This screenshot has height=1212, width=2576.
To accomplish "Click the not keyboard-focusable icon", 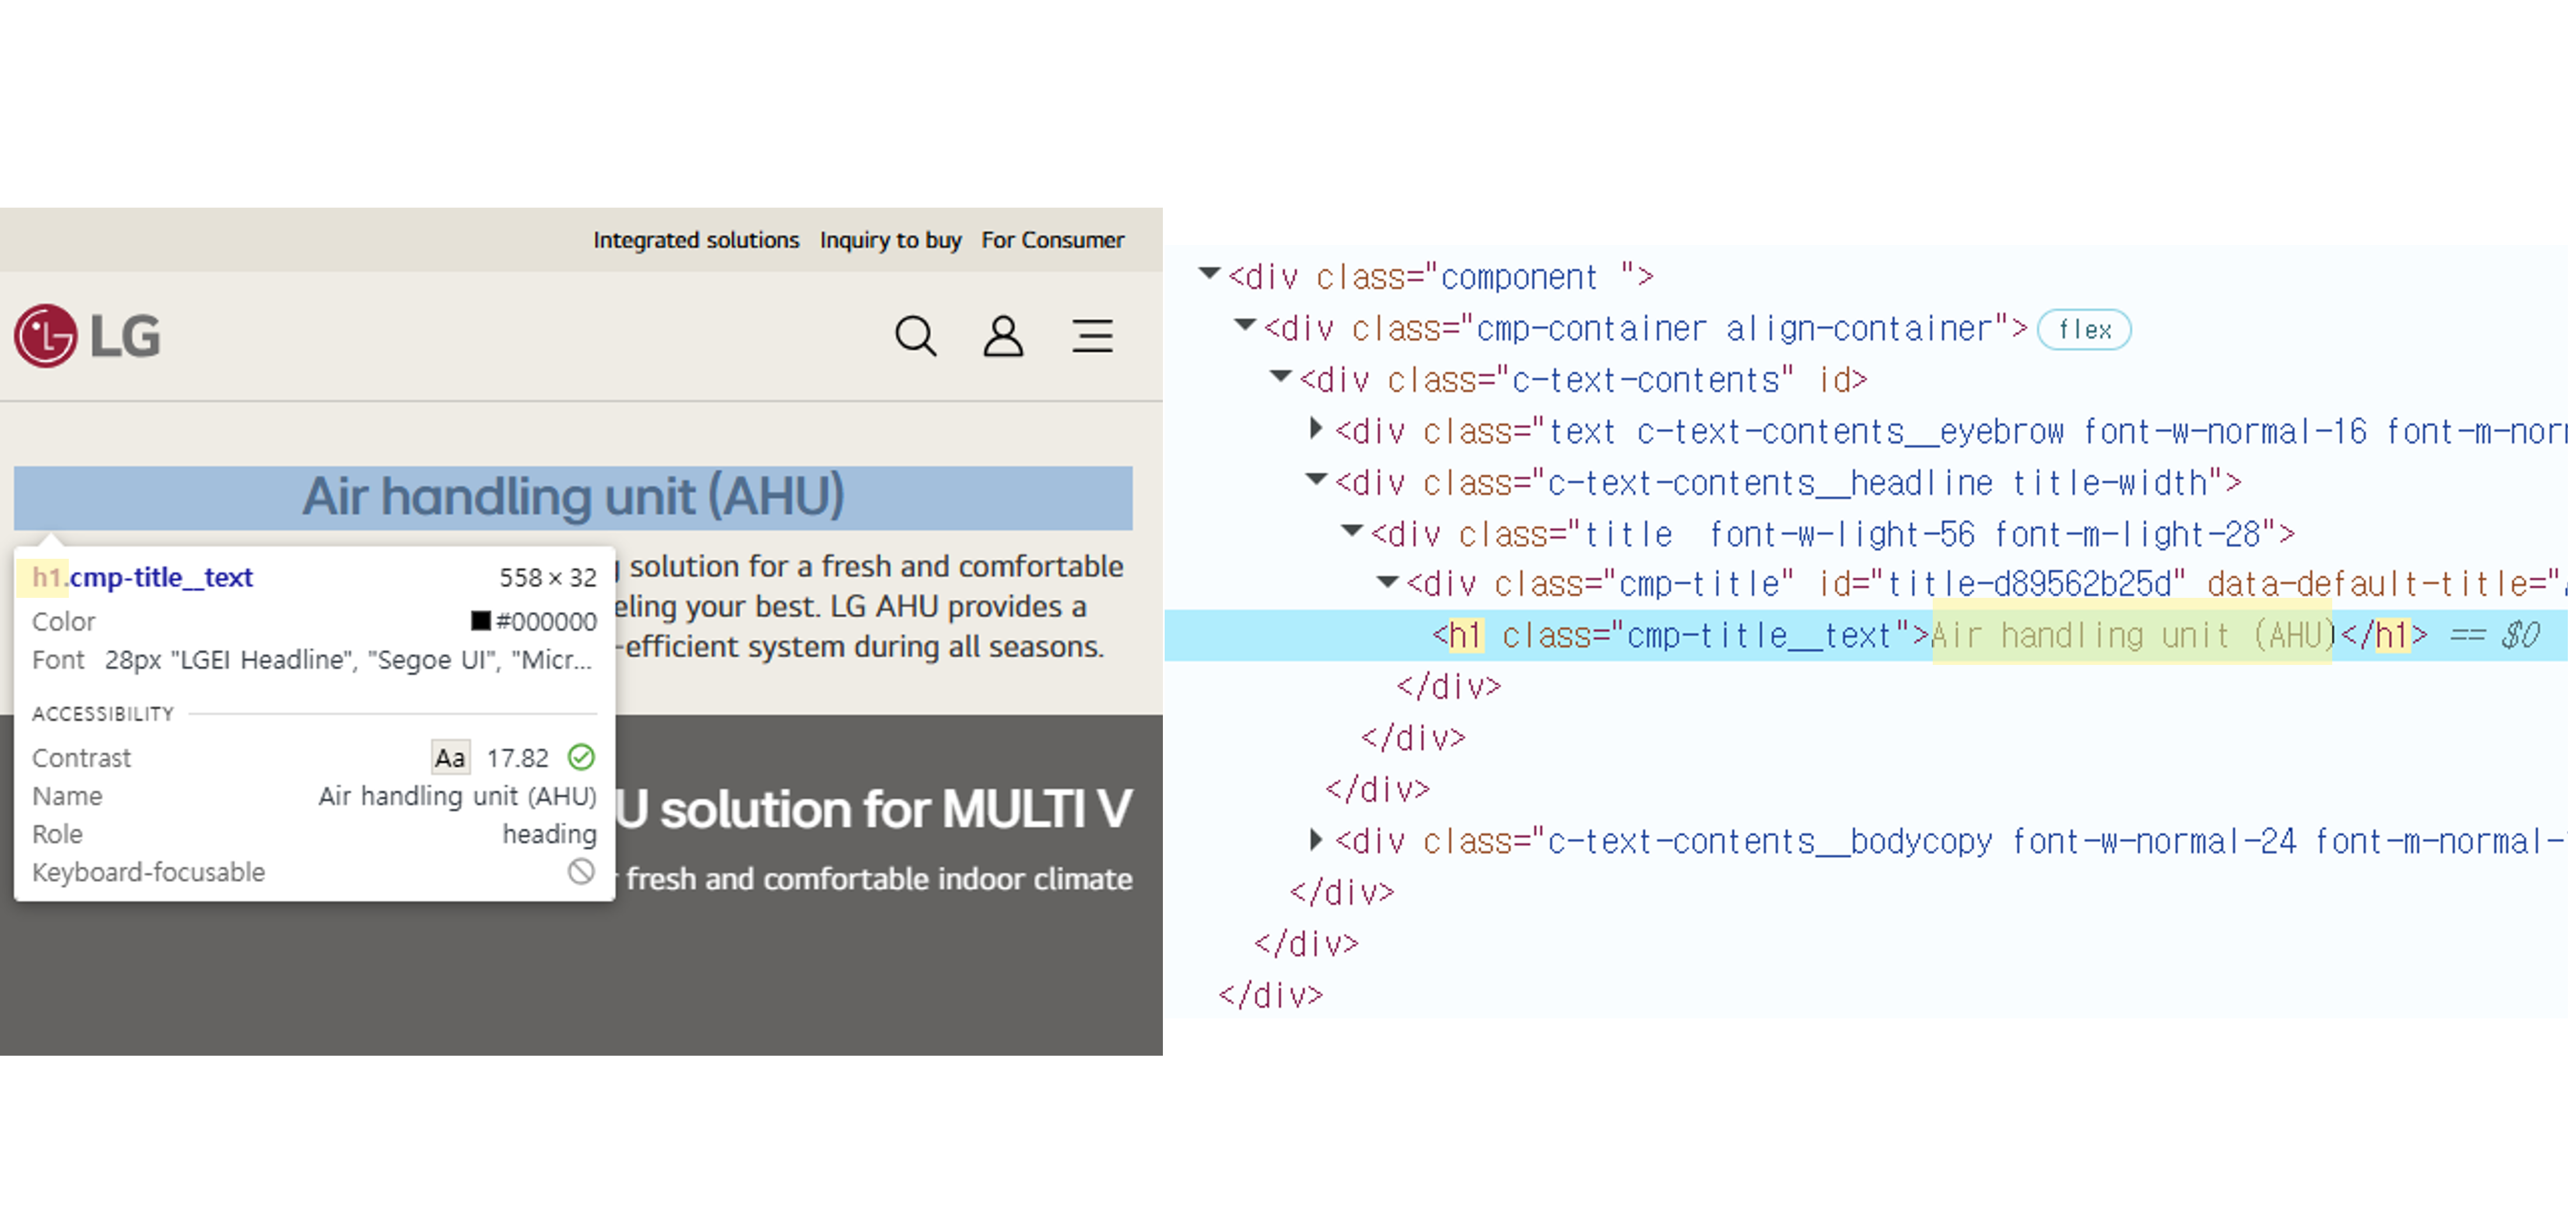I will (x=581, y=871).
